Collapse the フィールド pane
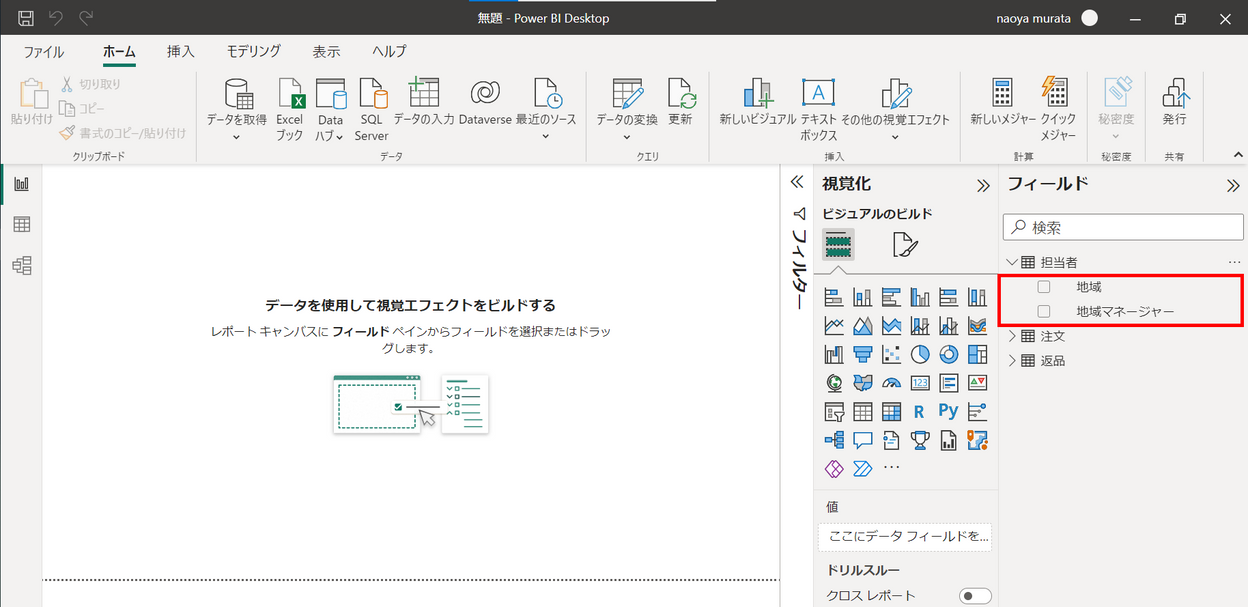The height and width of the screenshot is (607, 1248). [1233, 185]
